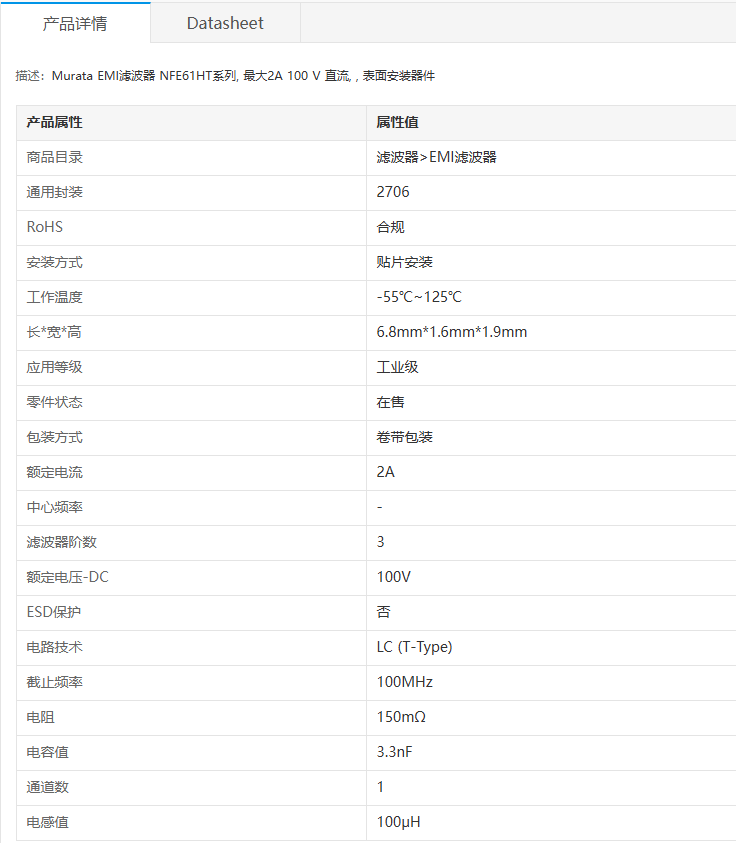Click the 产品属性 column header
Image resolution: width=736 pixels, height=843 pixels.
(54, 123)
